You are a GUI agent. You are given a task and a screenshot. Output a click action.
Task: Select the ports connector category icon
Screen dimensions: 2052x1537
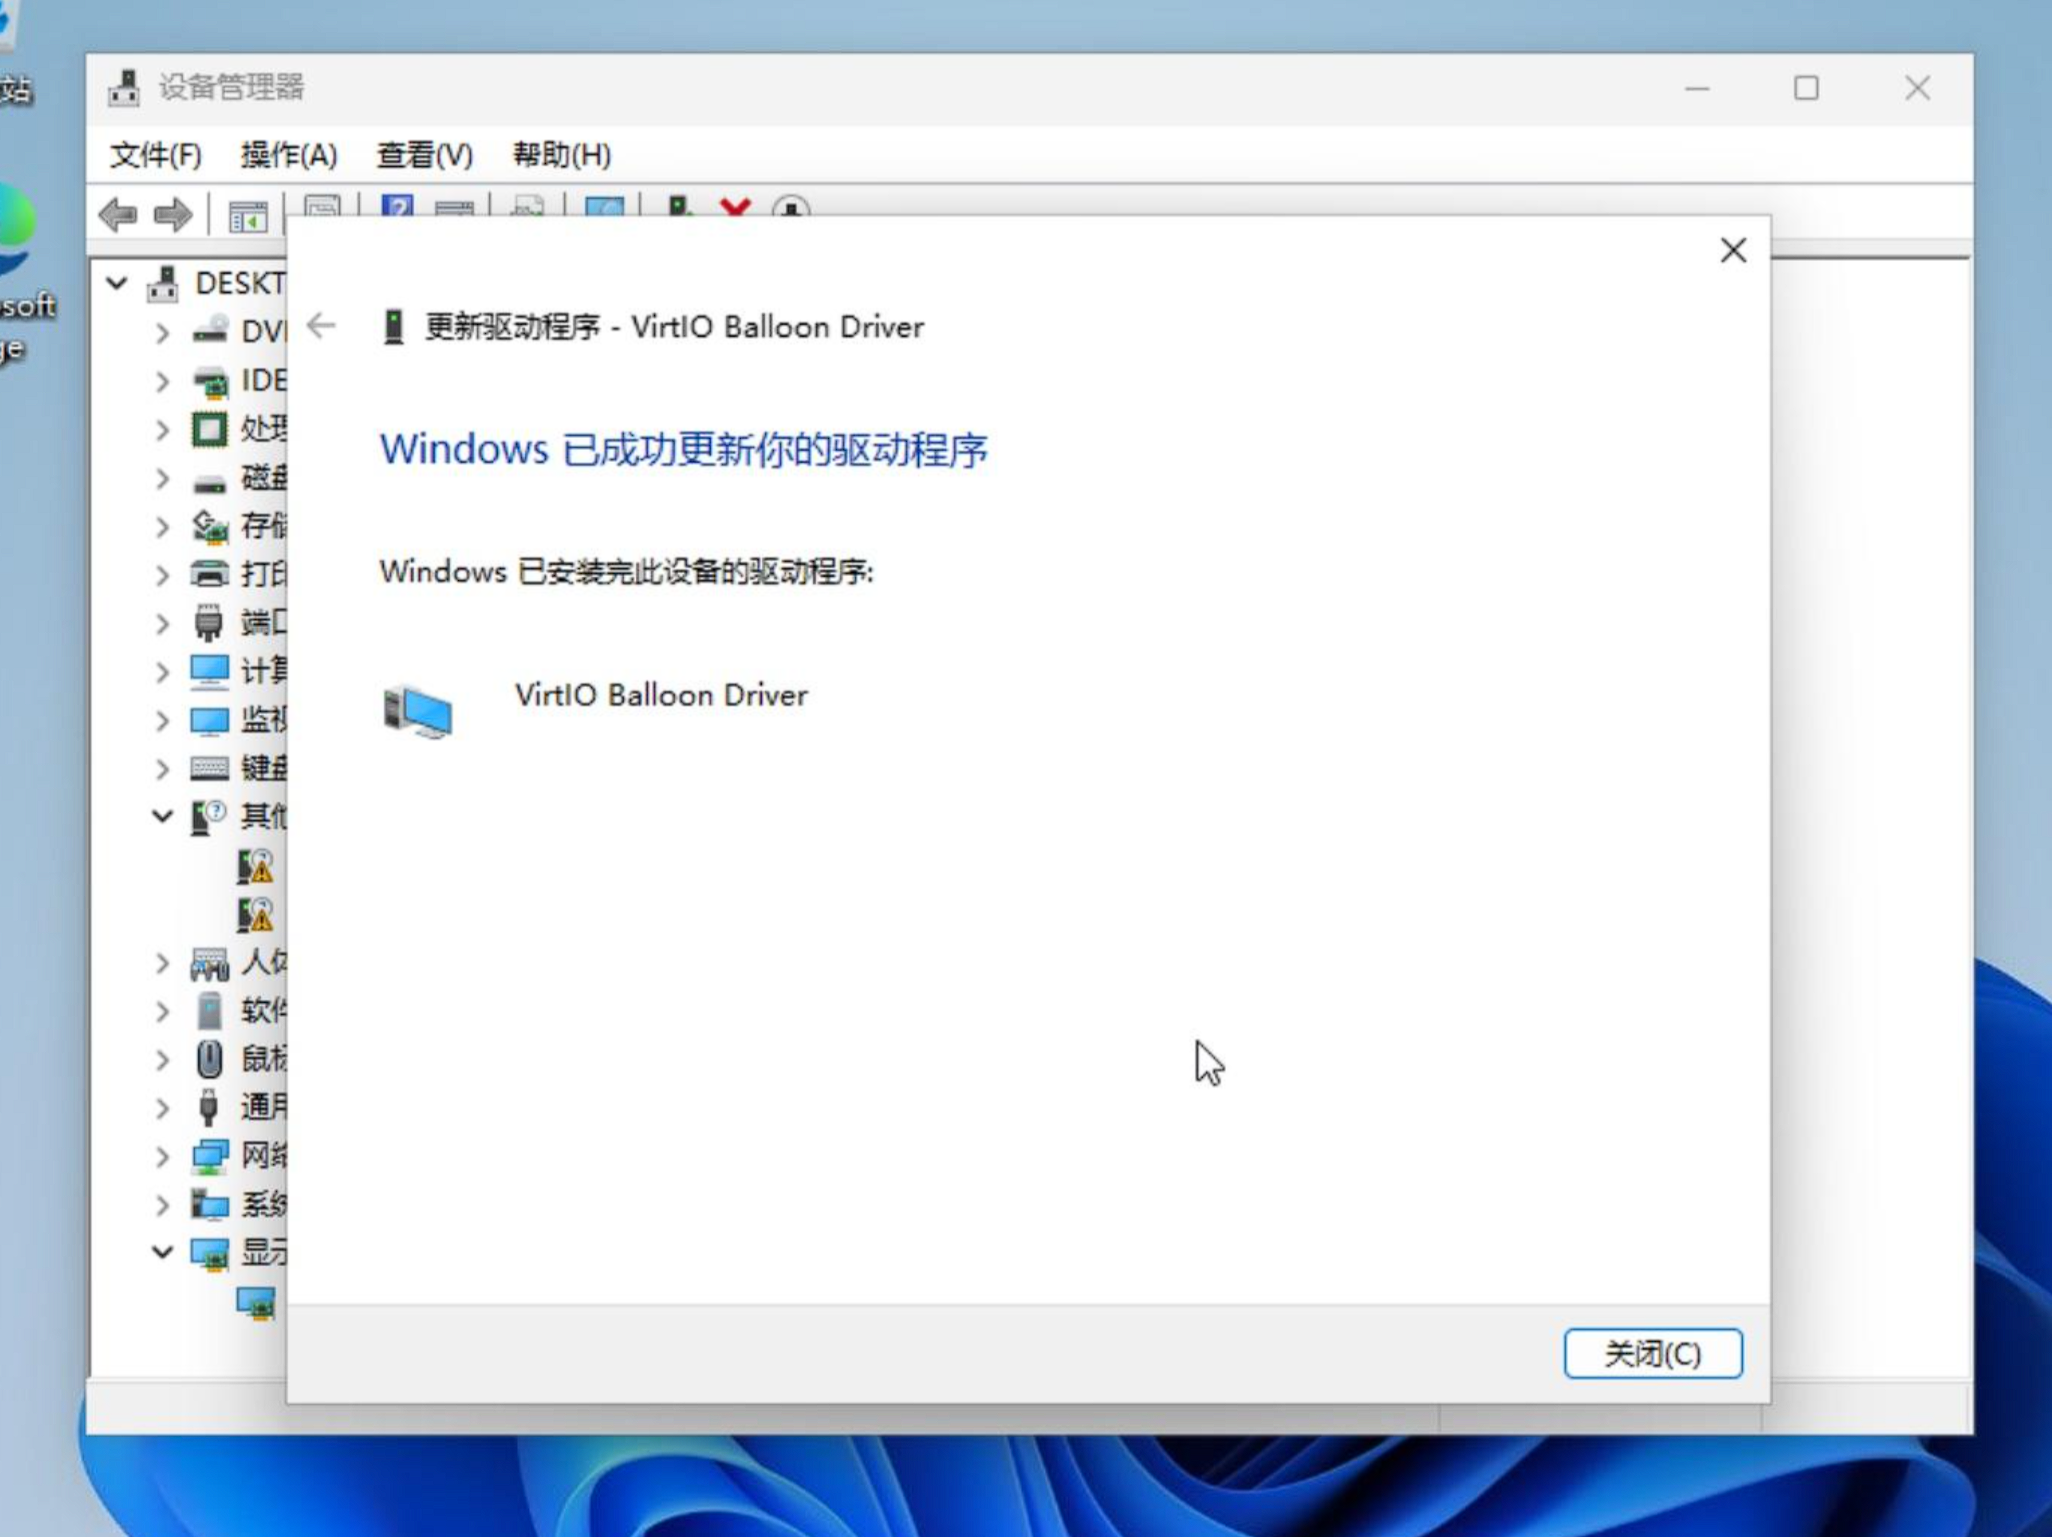click(208, 623)
